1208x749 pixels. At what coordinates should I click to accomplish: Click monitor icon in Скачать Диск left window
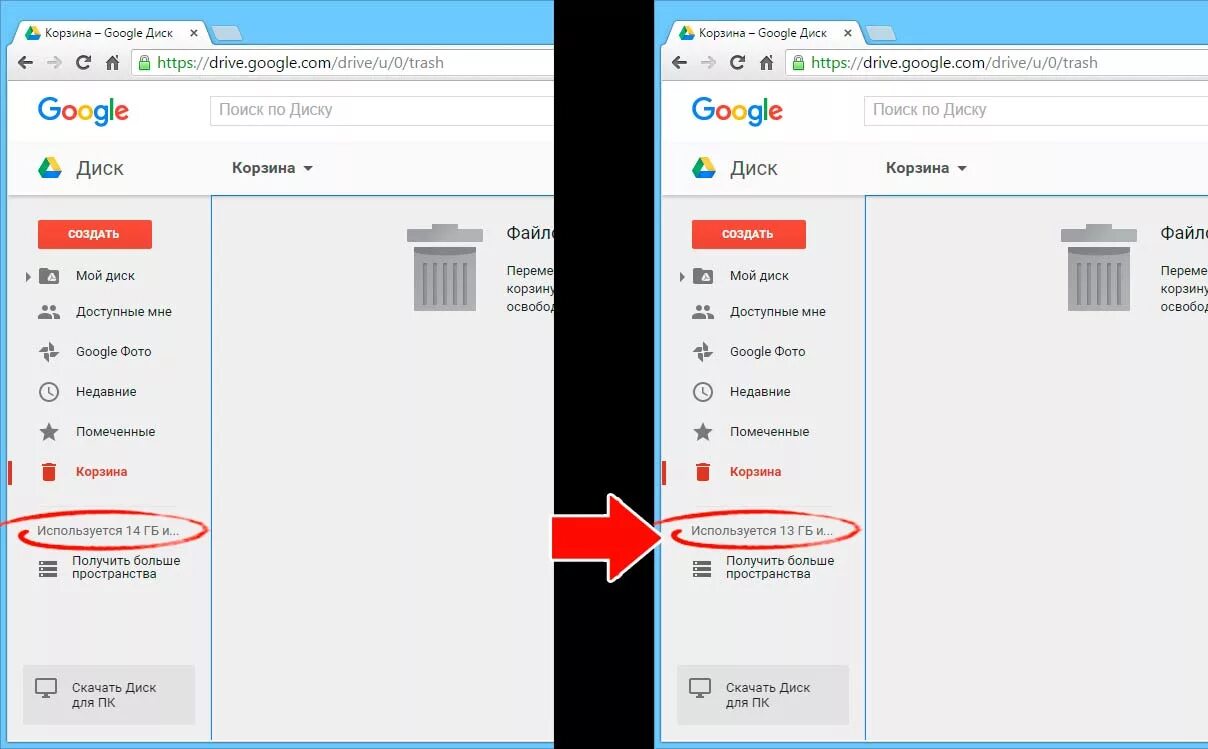point(47,689)
